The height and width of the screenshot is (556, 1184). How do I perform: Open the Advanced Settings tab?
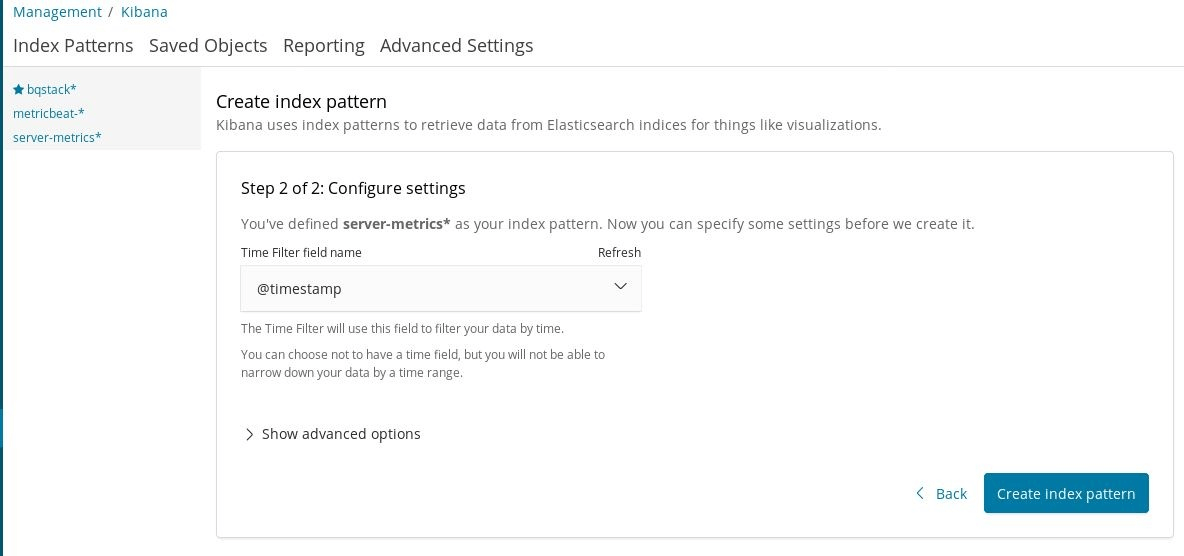pos(456,45)
